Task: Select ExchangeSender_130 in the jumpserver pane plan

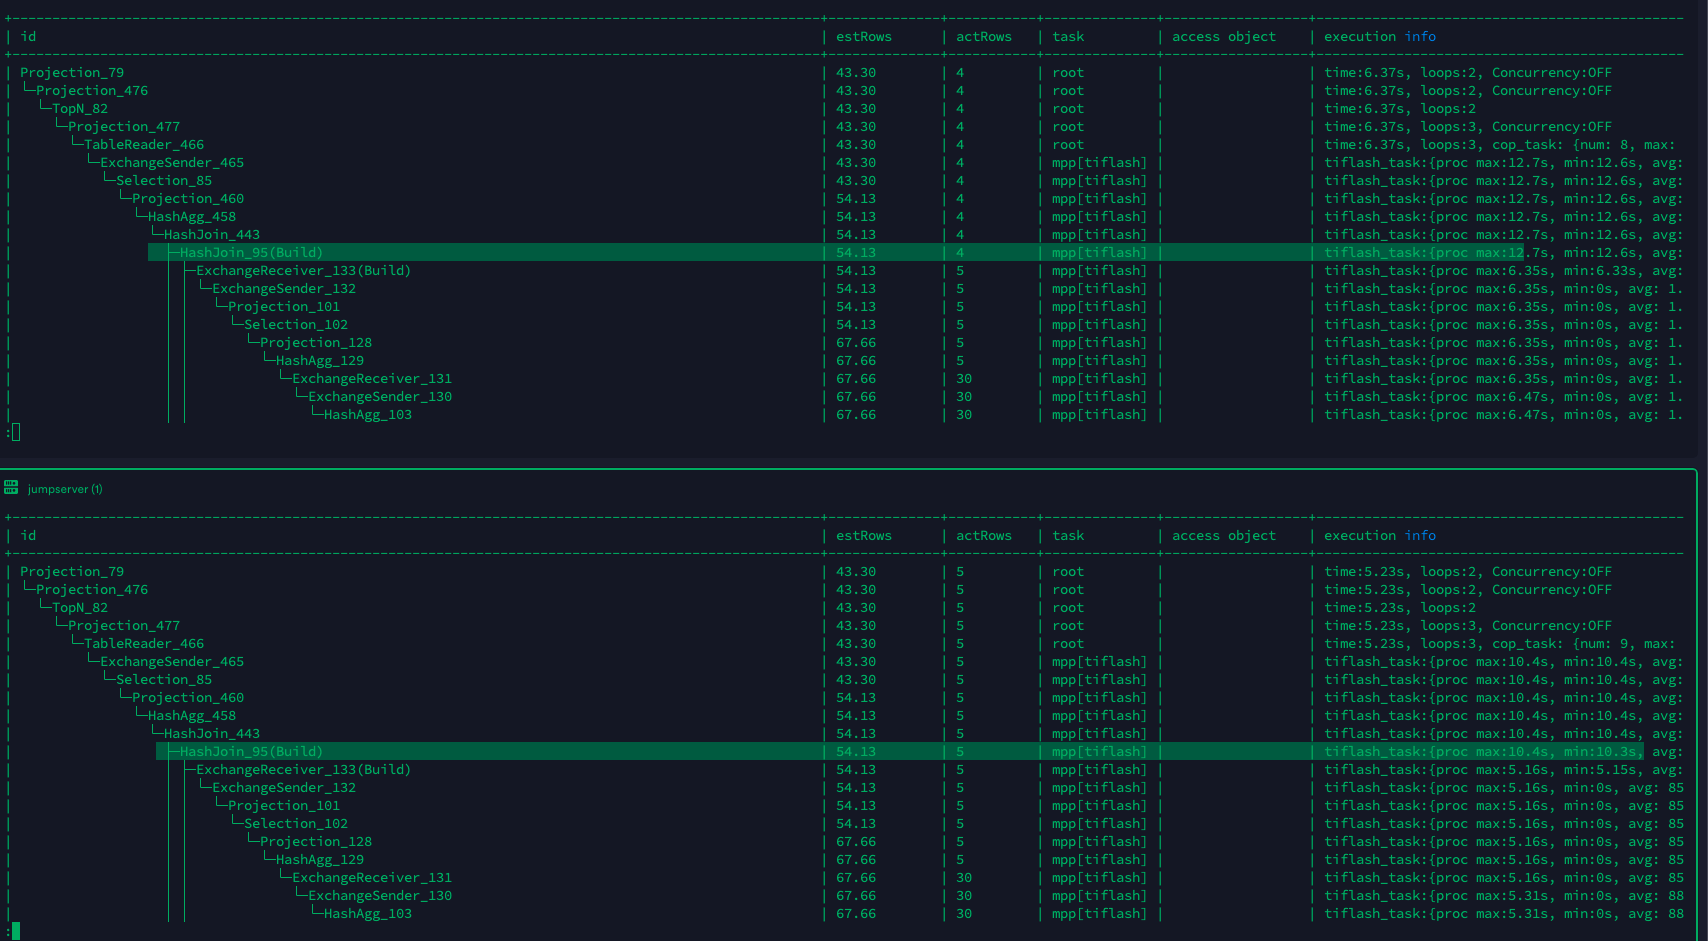Action: click(380, 896)
